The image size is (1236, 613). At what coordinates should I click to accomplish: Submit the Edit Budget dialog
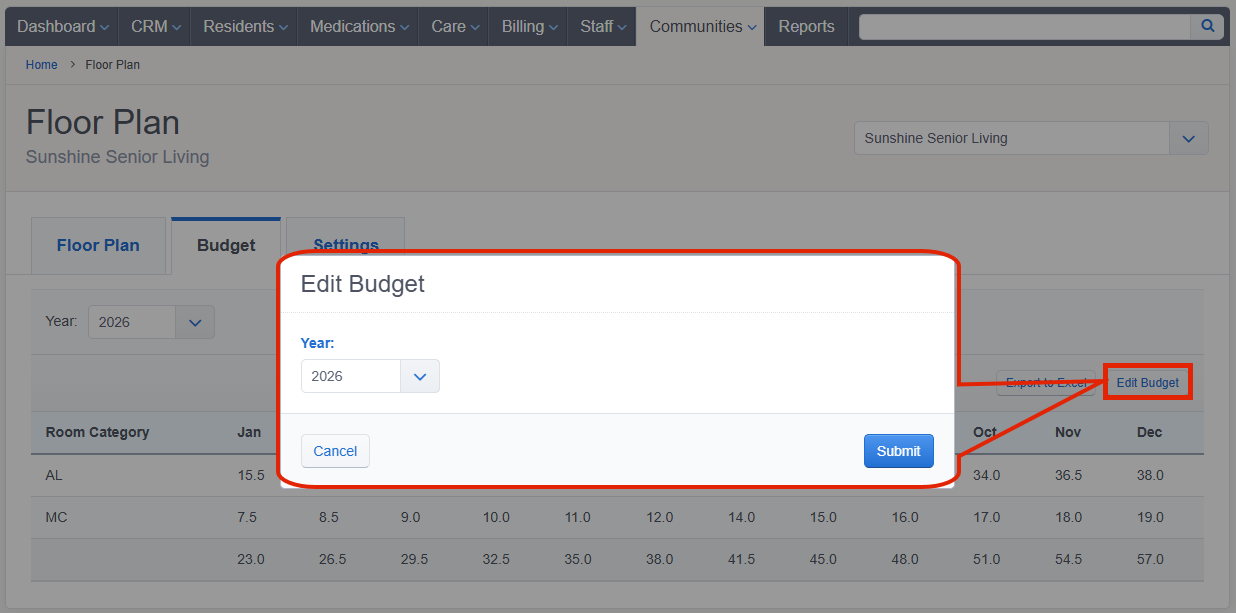[899, 451]
